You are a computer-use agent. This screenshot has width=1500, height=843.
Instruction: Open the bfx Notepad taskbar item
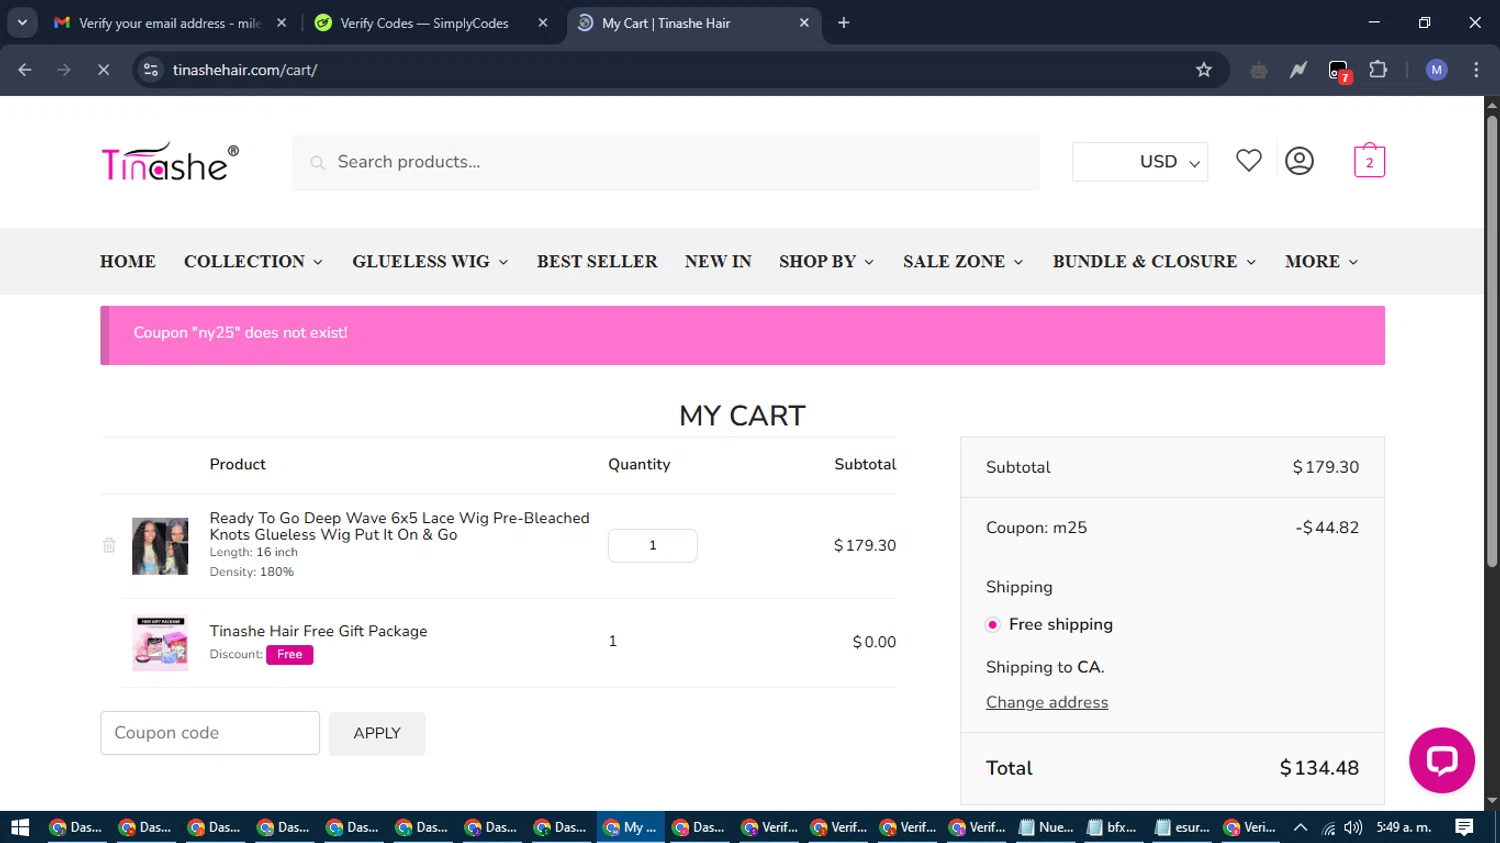tap(1112, 827)
